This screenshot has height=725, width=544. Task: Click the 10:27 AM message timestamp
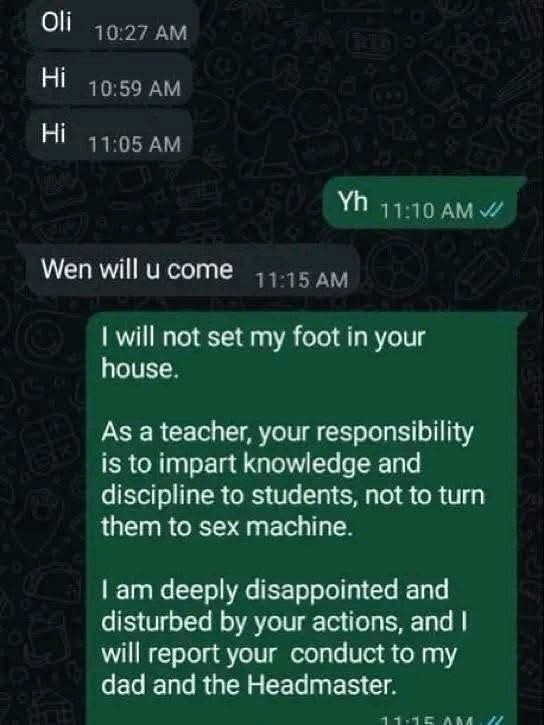coord(141,33)
